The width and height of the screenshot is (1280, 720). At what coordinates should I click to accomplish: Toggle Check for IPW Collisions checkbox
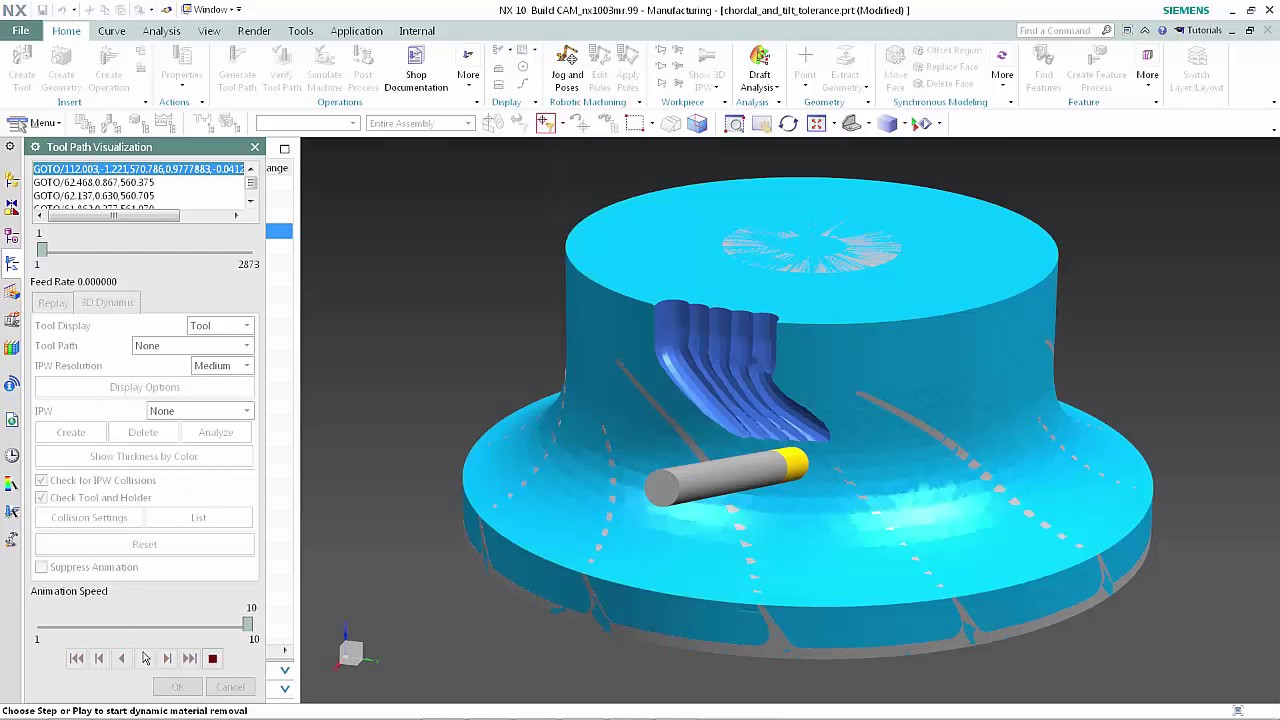[x=41, y=480]
